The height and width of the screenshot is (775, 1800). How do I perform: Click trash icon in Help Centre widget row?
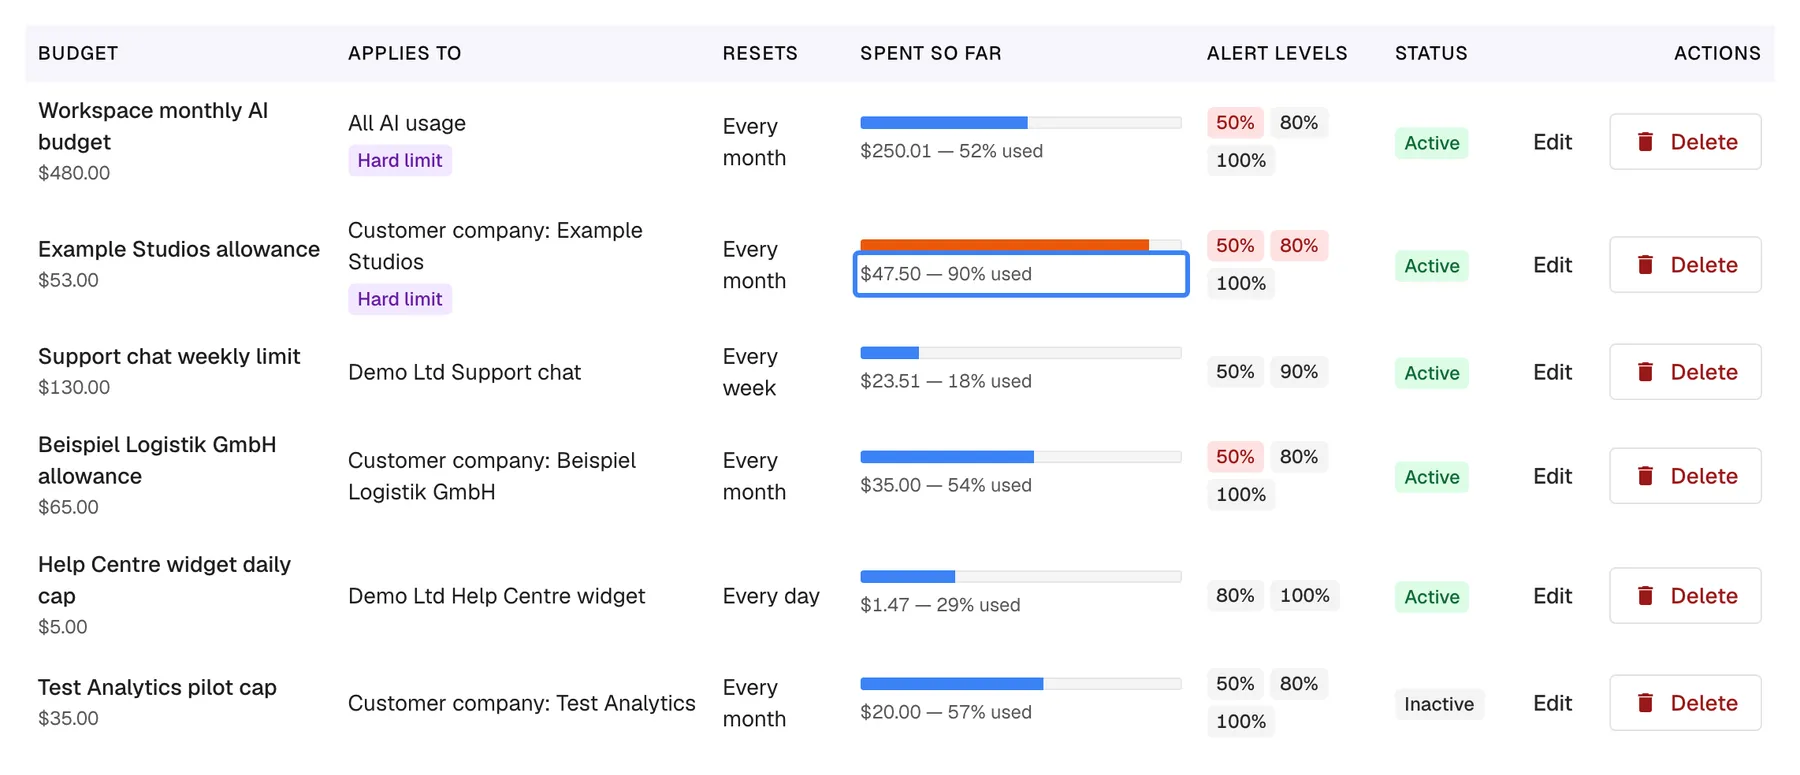[x=1645, y=596]
